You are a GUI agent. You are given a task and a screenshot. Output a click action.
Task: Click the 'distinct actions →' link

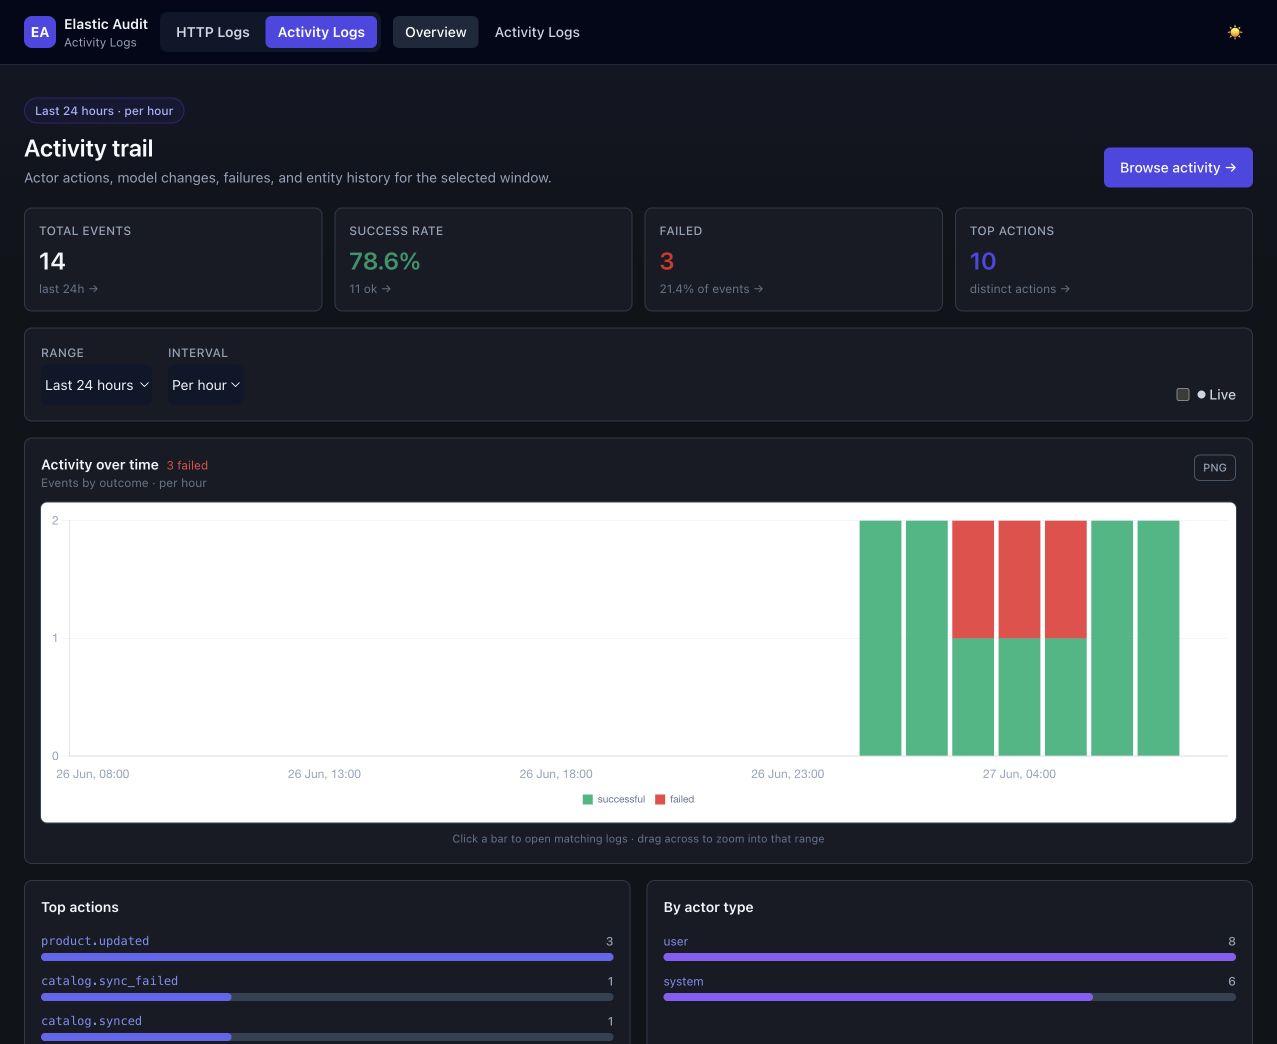pyautogui.click(x=1020, y=289)
